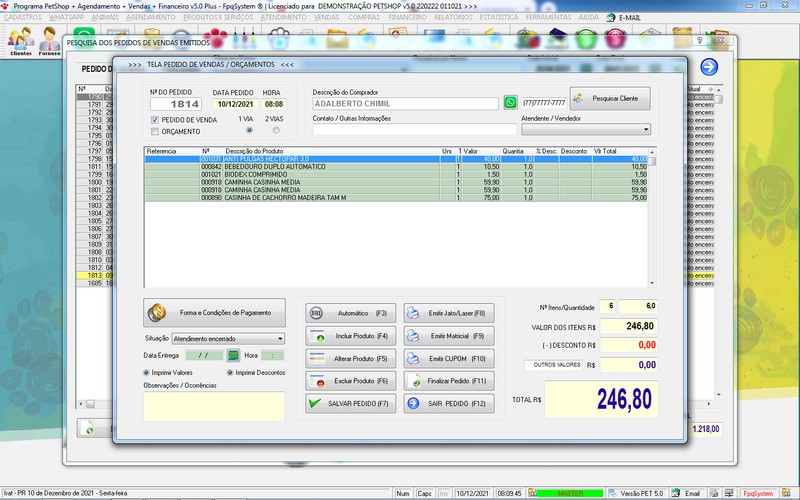The width and height of the screenshot is (800, 500).
Task: Open the PRODUTOS E SERVIÇOS menu
Action: pos(218,17)
